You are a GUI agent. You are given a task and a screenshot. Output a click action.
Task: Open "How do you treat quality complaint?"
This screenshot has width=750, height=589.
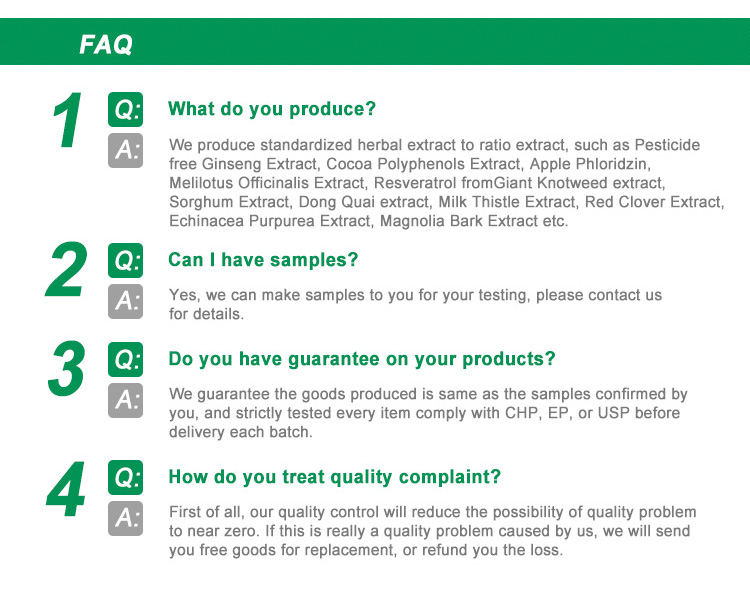334,477
